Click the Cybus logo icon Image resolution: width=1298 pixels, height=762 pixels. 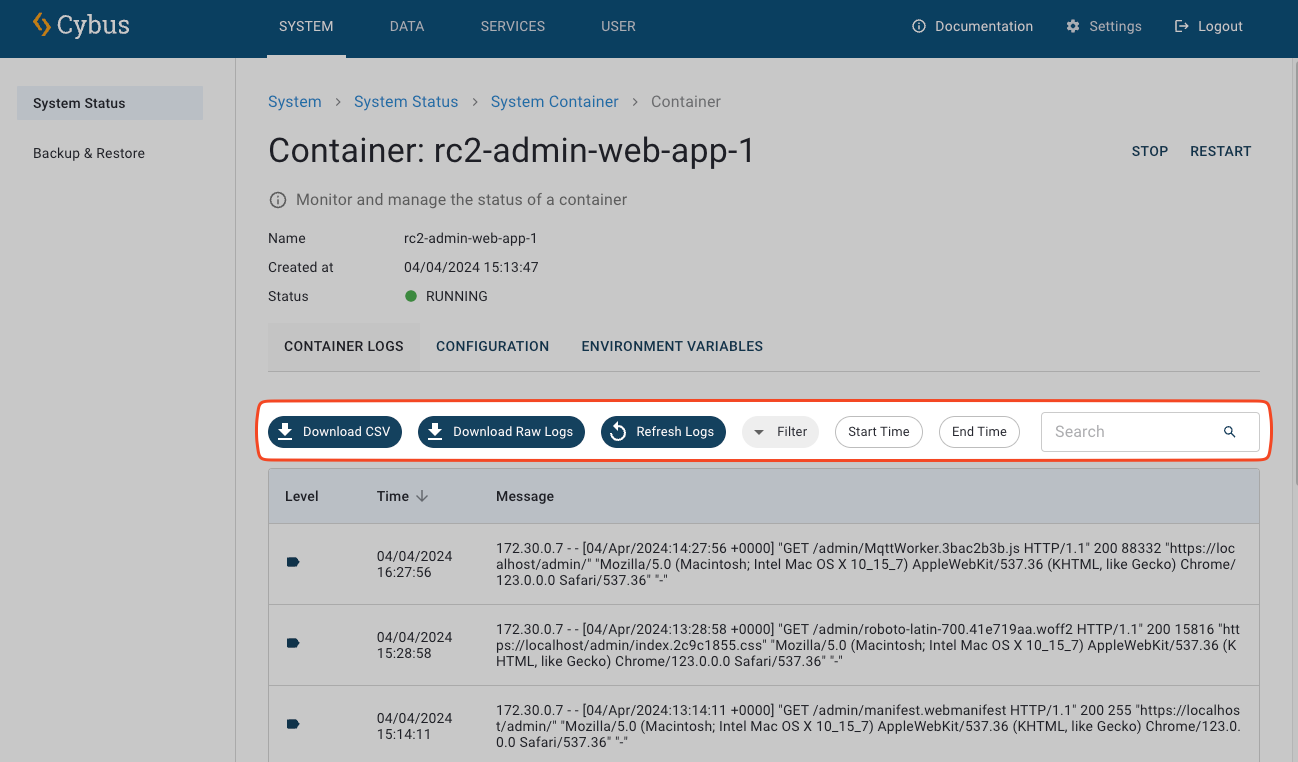click(x=41, y=25)
